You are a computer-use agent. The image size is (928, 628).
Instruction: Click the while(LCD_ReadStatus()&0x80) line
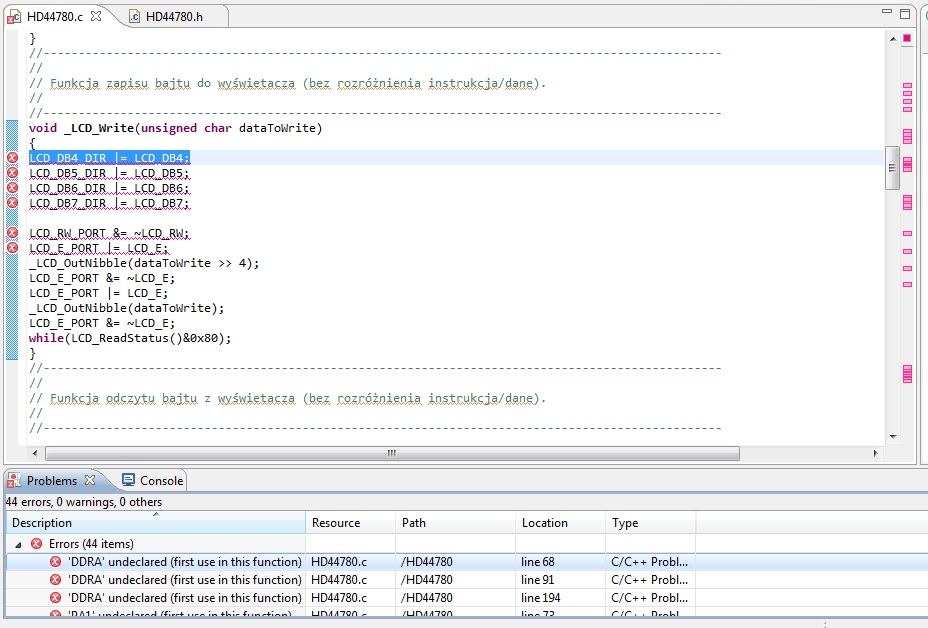pos(130,338)
